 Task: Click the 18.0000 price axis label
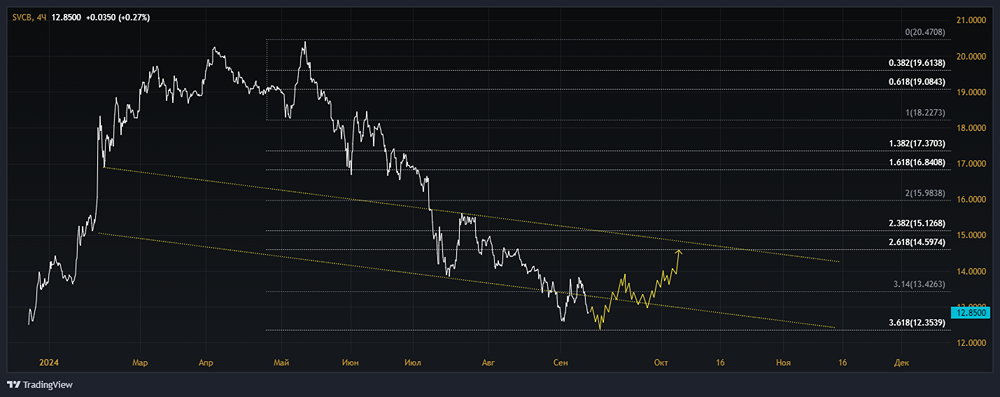coord(972,128)
